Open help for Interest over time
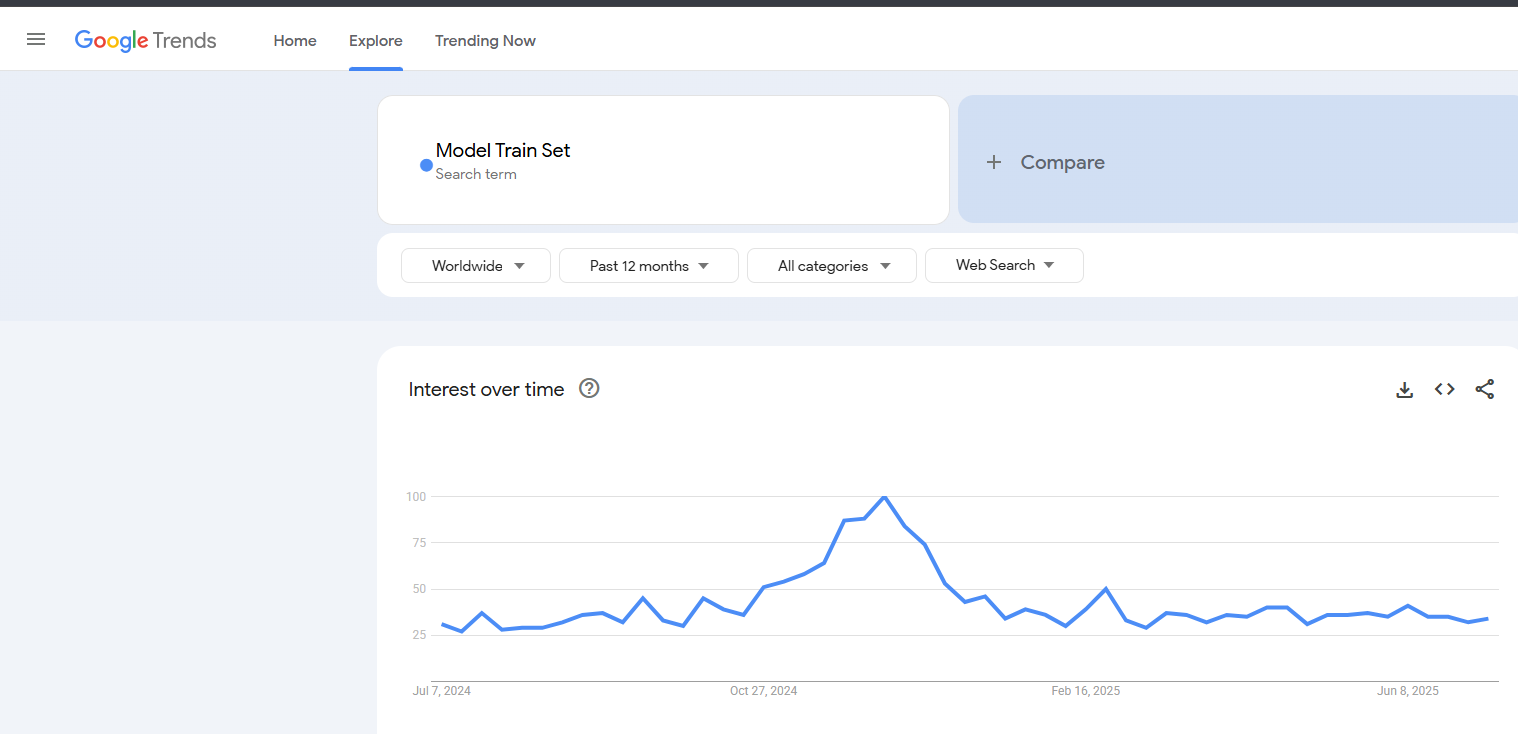The width and height of the screenshot is (1518, 734). tap(589, 389)
